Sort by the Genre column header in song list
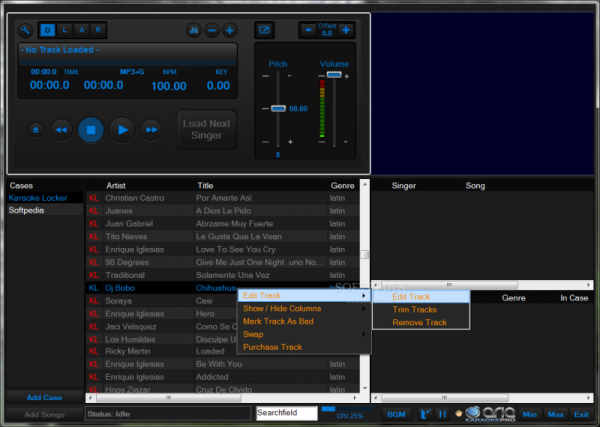The image size is (600, 427). tap(342, 186)
